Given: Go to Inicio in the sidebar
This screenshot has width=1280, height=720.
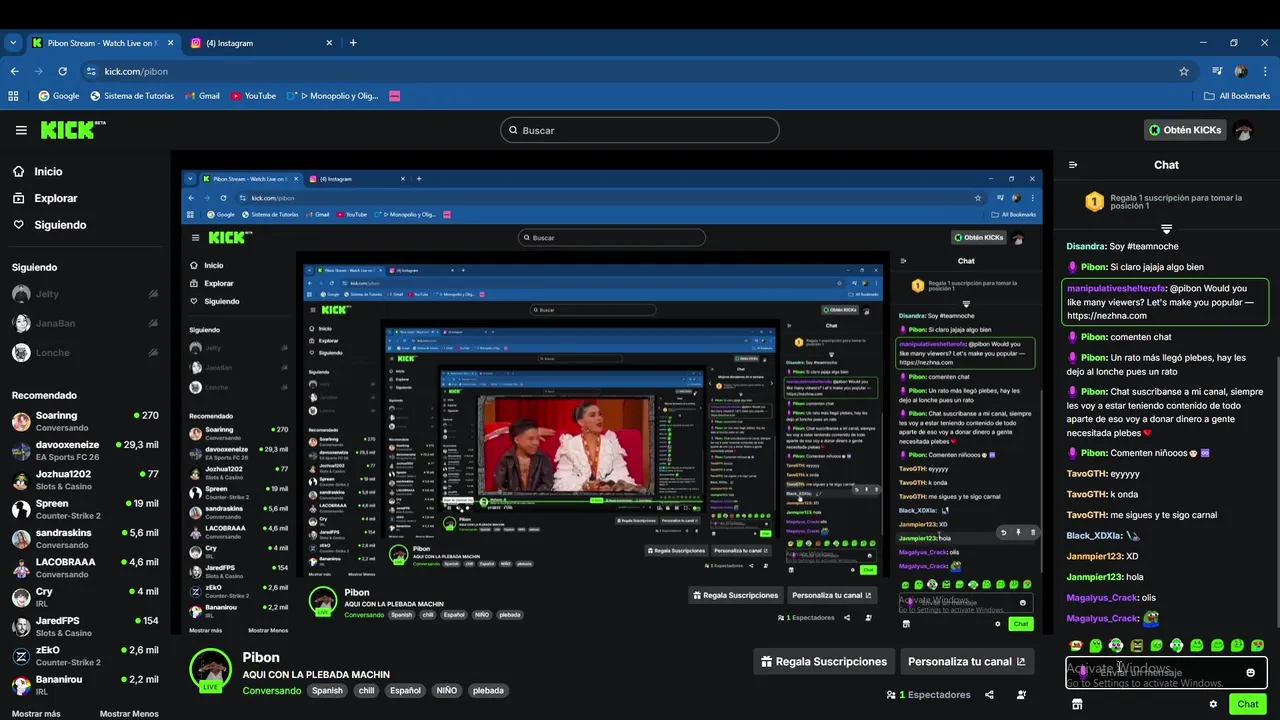Looking at the screenshot, I should click(48, 171).
